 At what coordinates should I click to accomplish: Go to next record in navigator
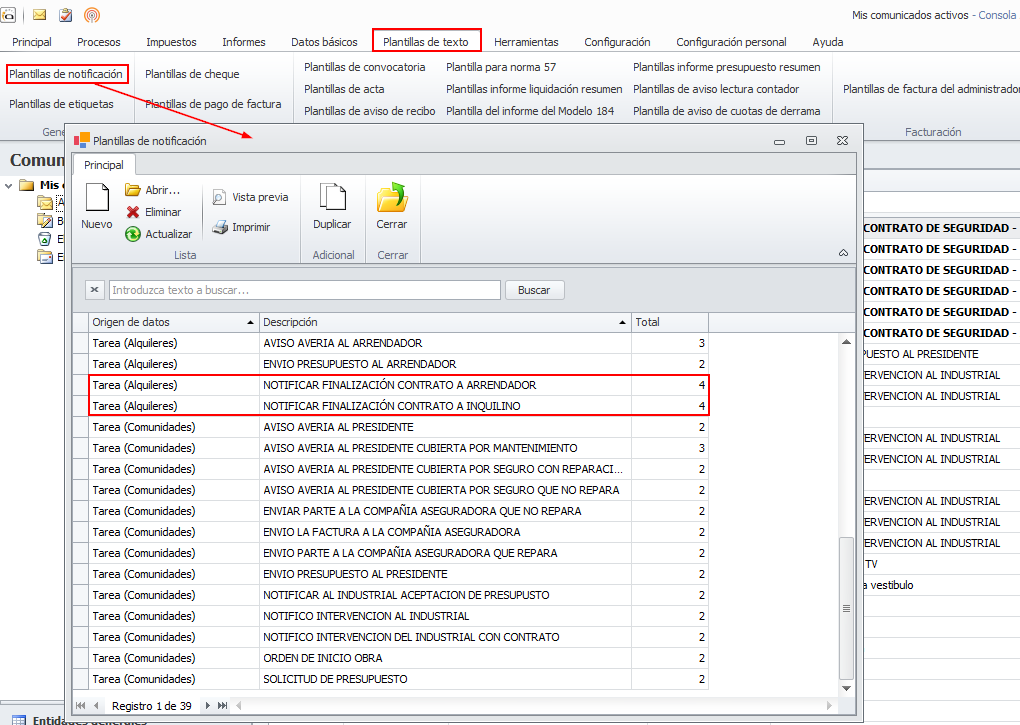click(209, 705)
